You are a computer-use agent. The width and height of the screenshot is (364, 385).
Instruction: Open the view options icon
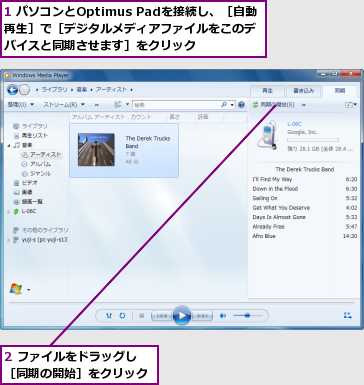[x=118, y=105]
